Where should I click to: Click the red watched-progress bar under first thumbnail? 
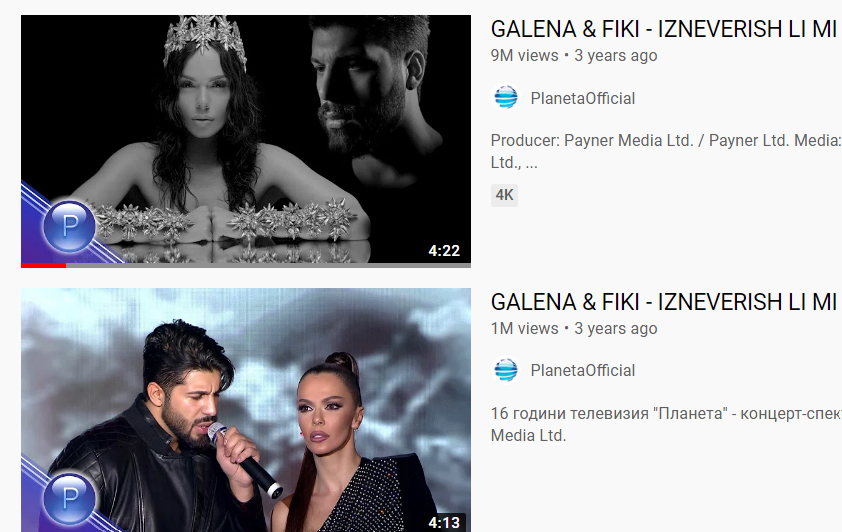43,265
